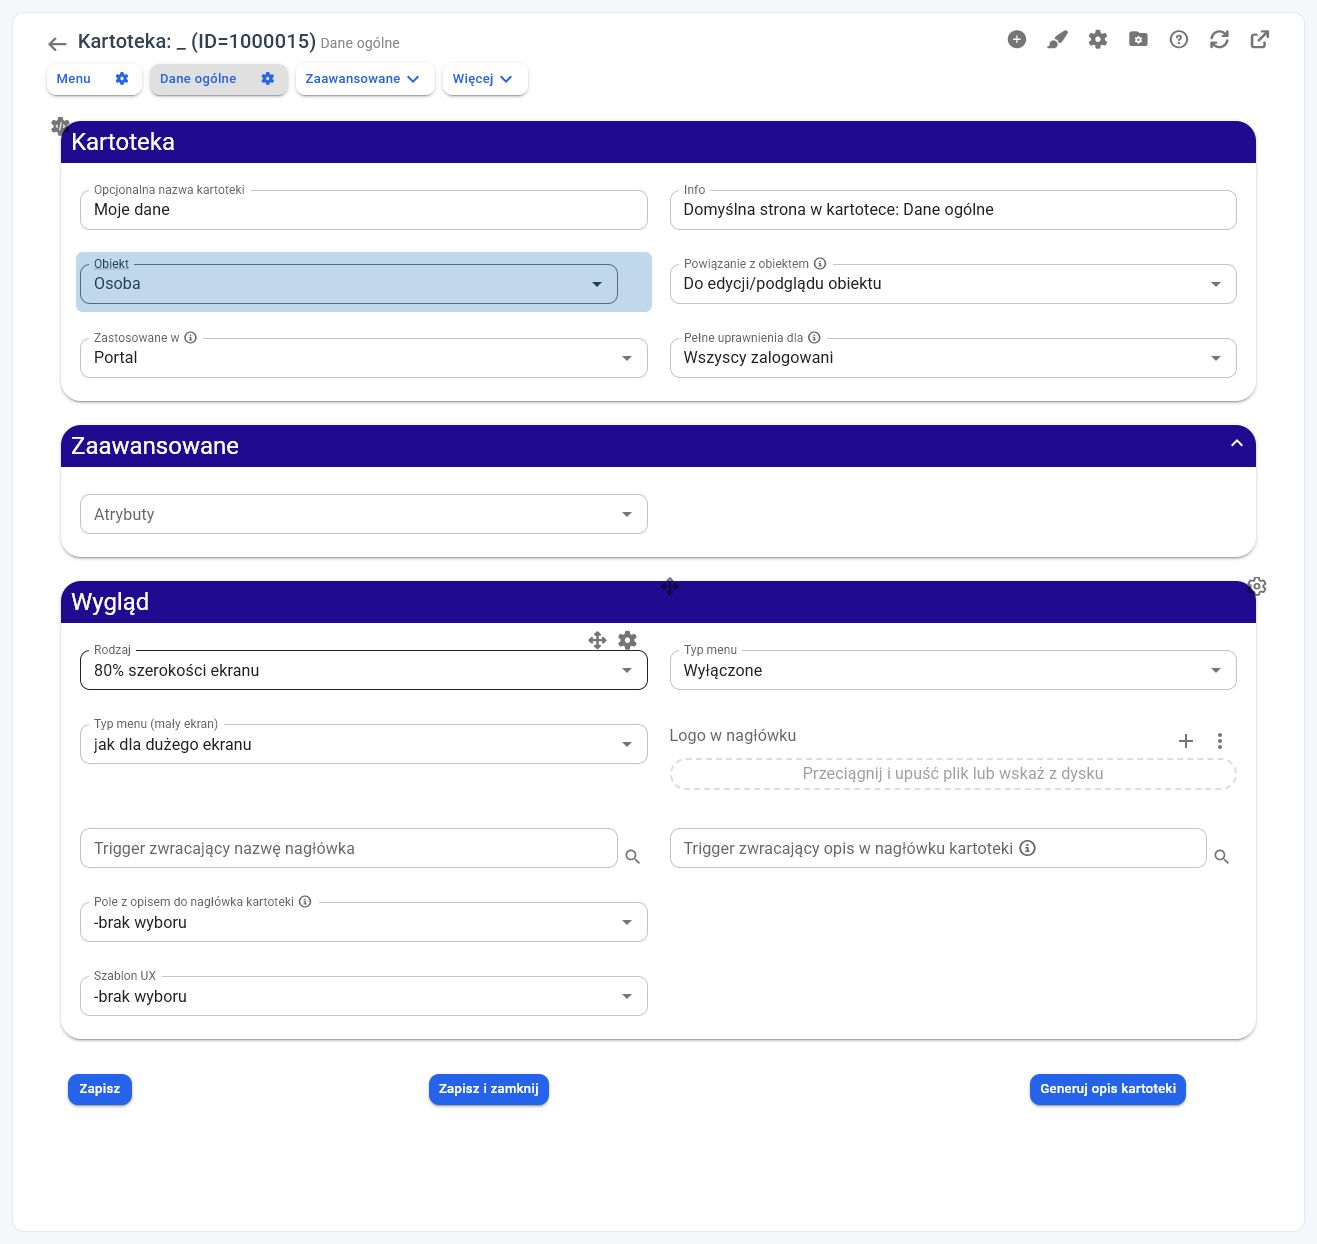Screen dimensions: 1317x1244
Task: Open the Szablon UX dropdown
Action: click(364, 996)
